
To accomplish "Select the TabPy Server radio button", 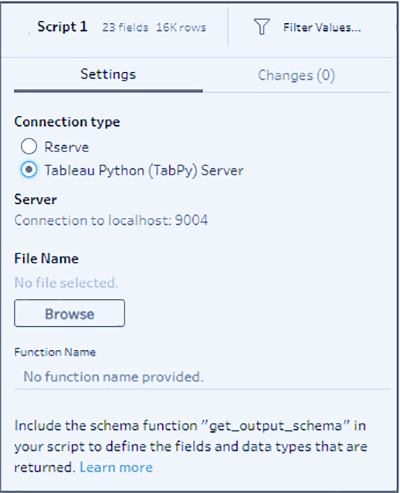I will point(29,170).
